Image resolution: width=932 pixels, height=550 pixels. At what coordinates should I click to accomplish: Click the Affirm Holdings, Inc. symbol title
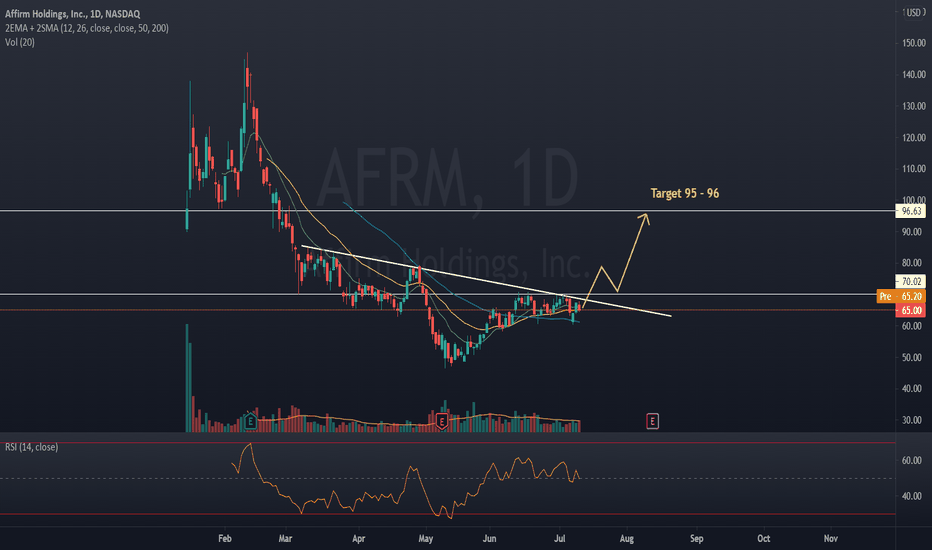(73, 14)
